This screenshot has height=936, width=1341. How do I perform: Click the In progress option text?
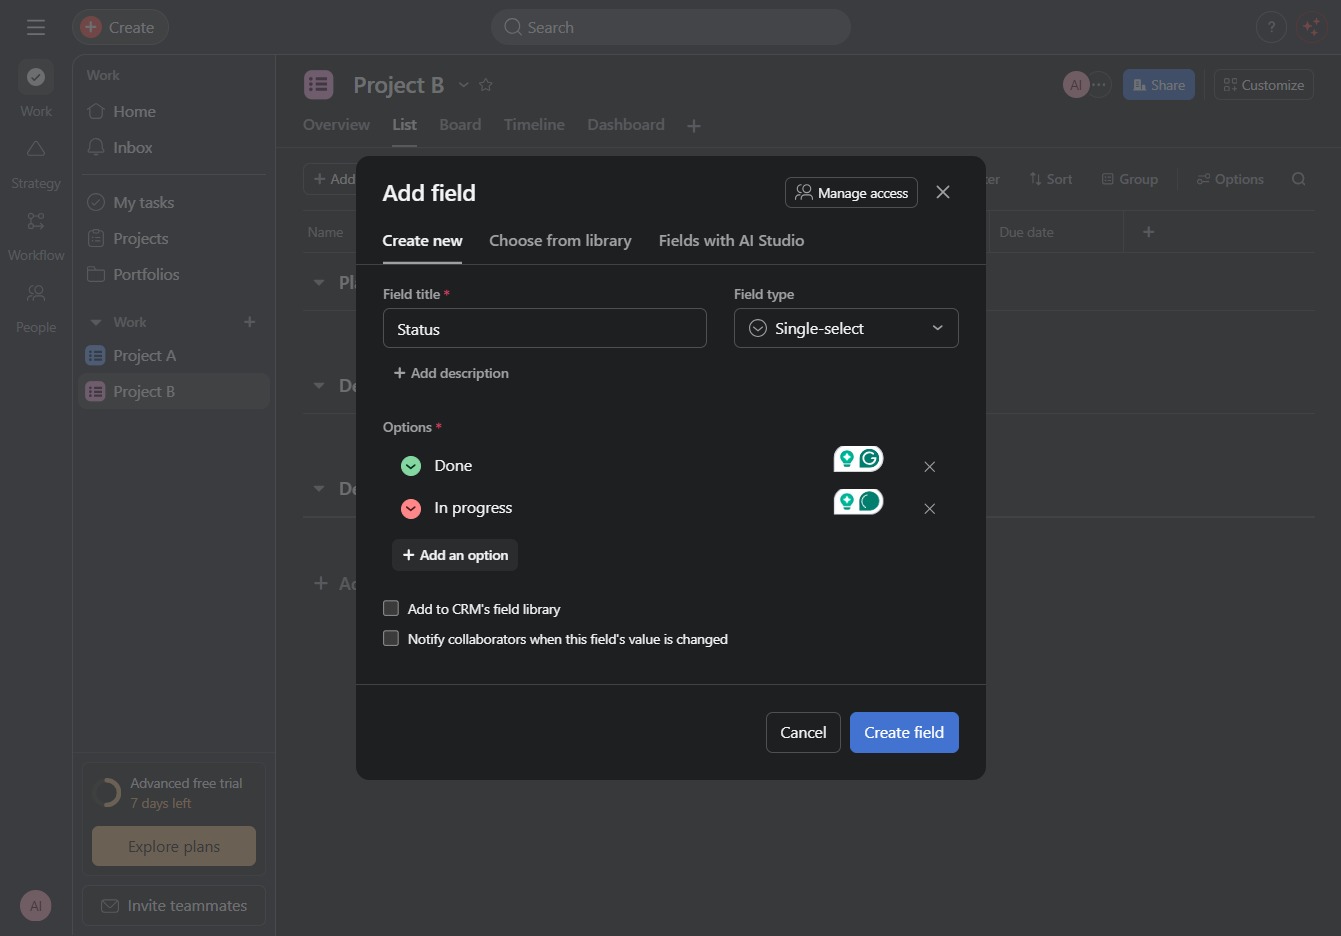coord(473,508)
